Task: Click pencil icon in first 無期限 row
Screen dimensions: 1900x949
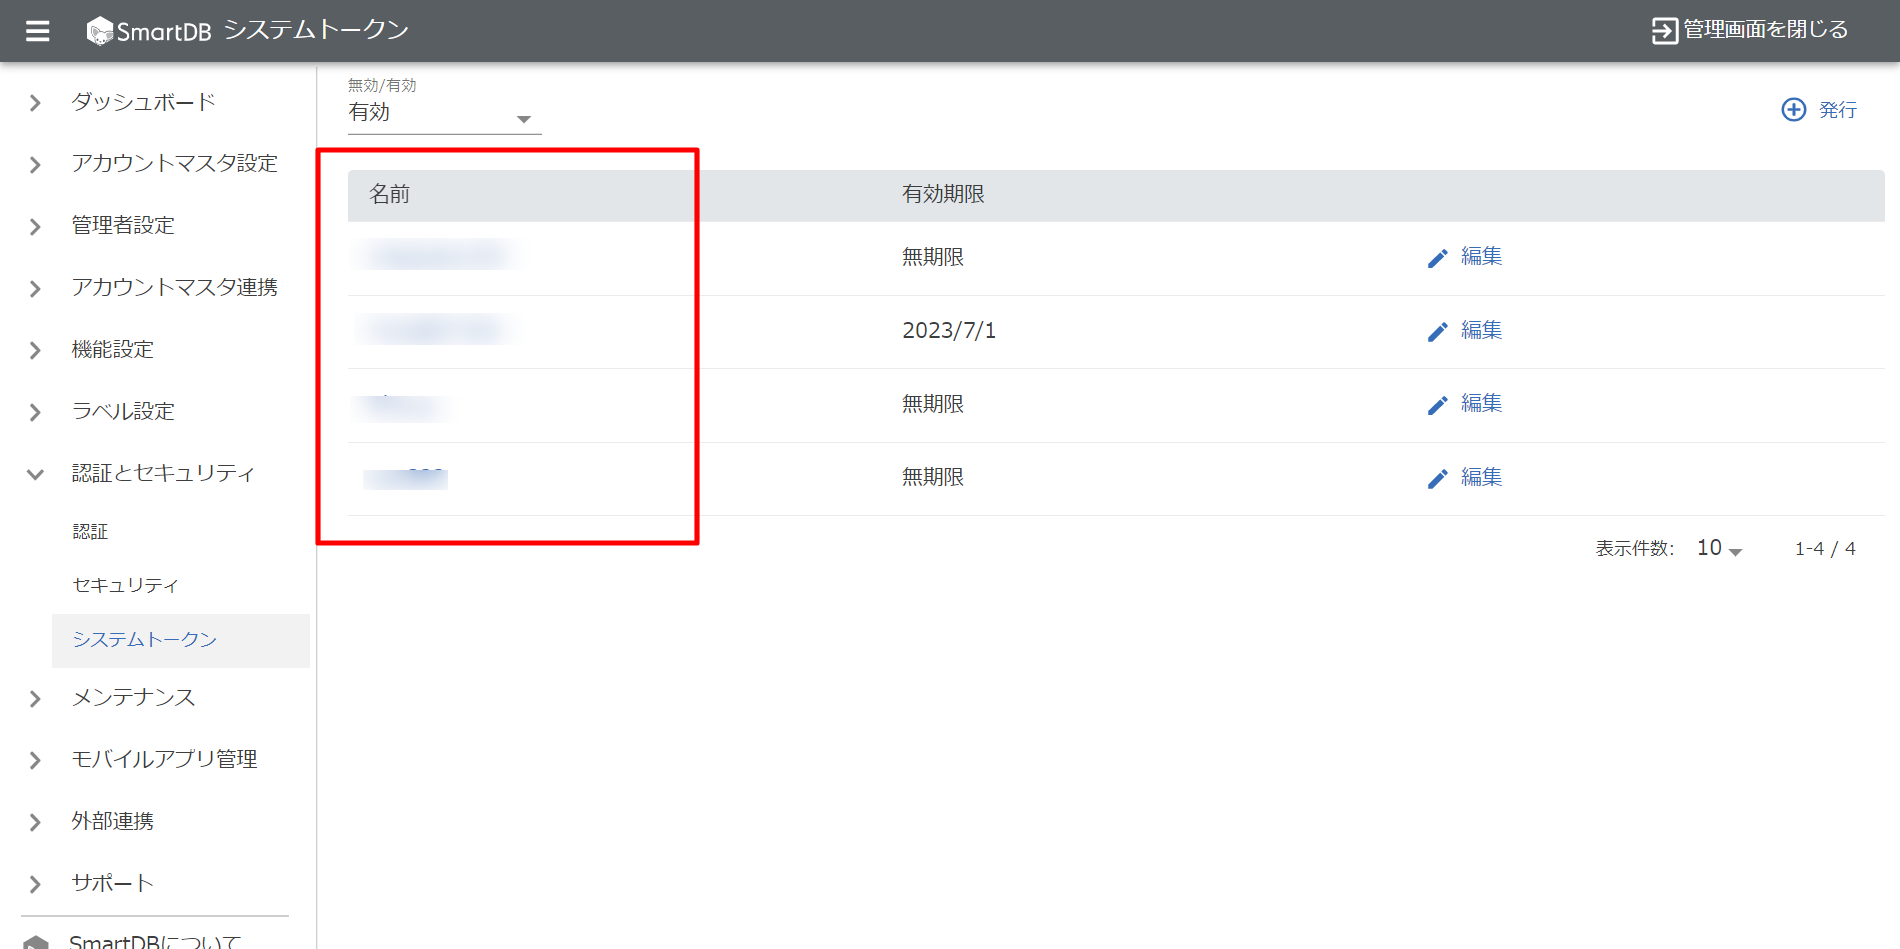Action: [1437, 258]
